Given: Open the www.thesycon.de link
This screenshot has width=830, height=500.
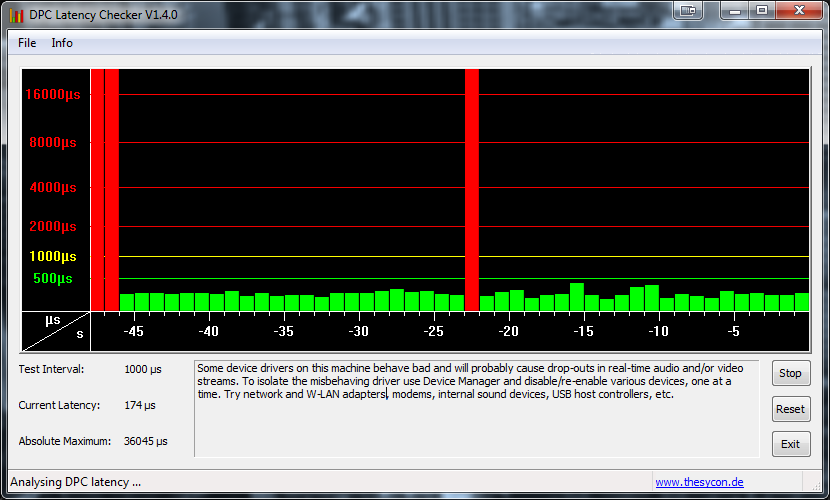Looking at the screenshot, I should pos(699,482).
